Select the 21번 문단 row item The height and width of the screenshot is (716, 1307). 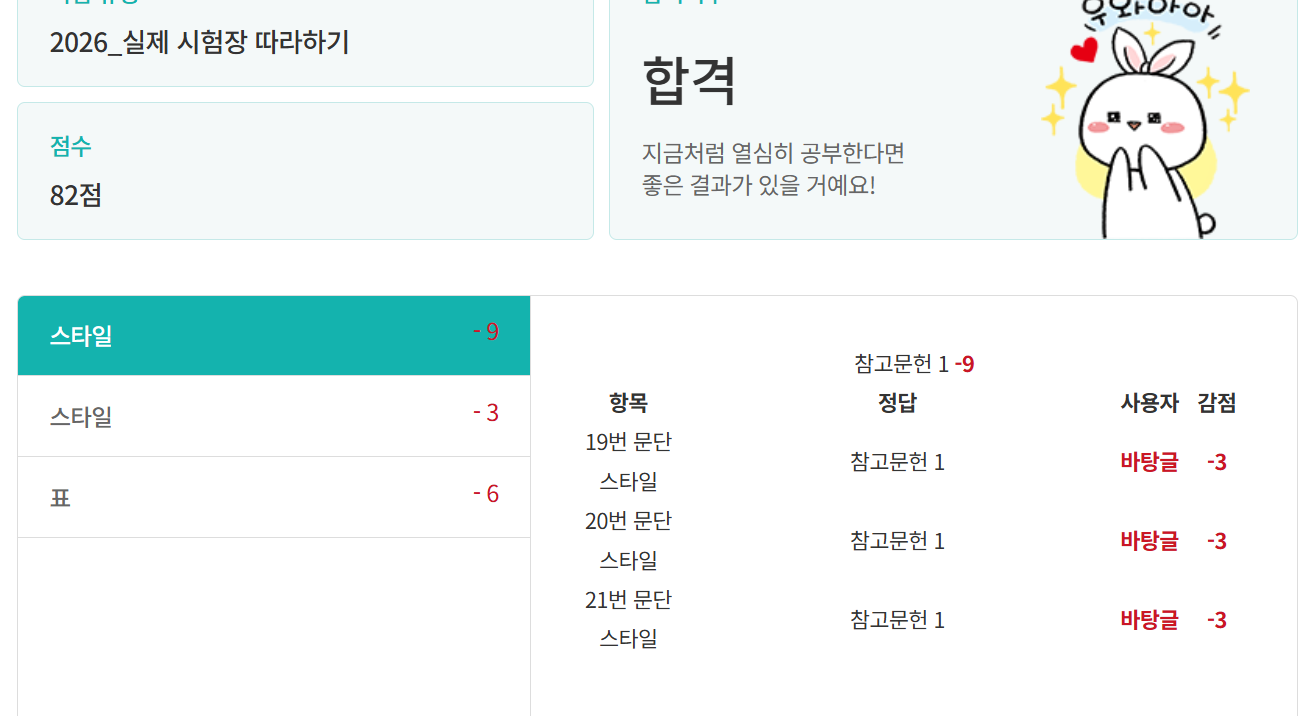[x=628, y=600]
